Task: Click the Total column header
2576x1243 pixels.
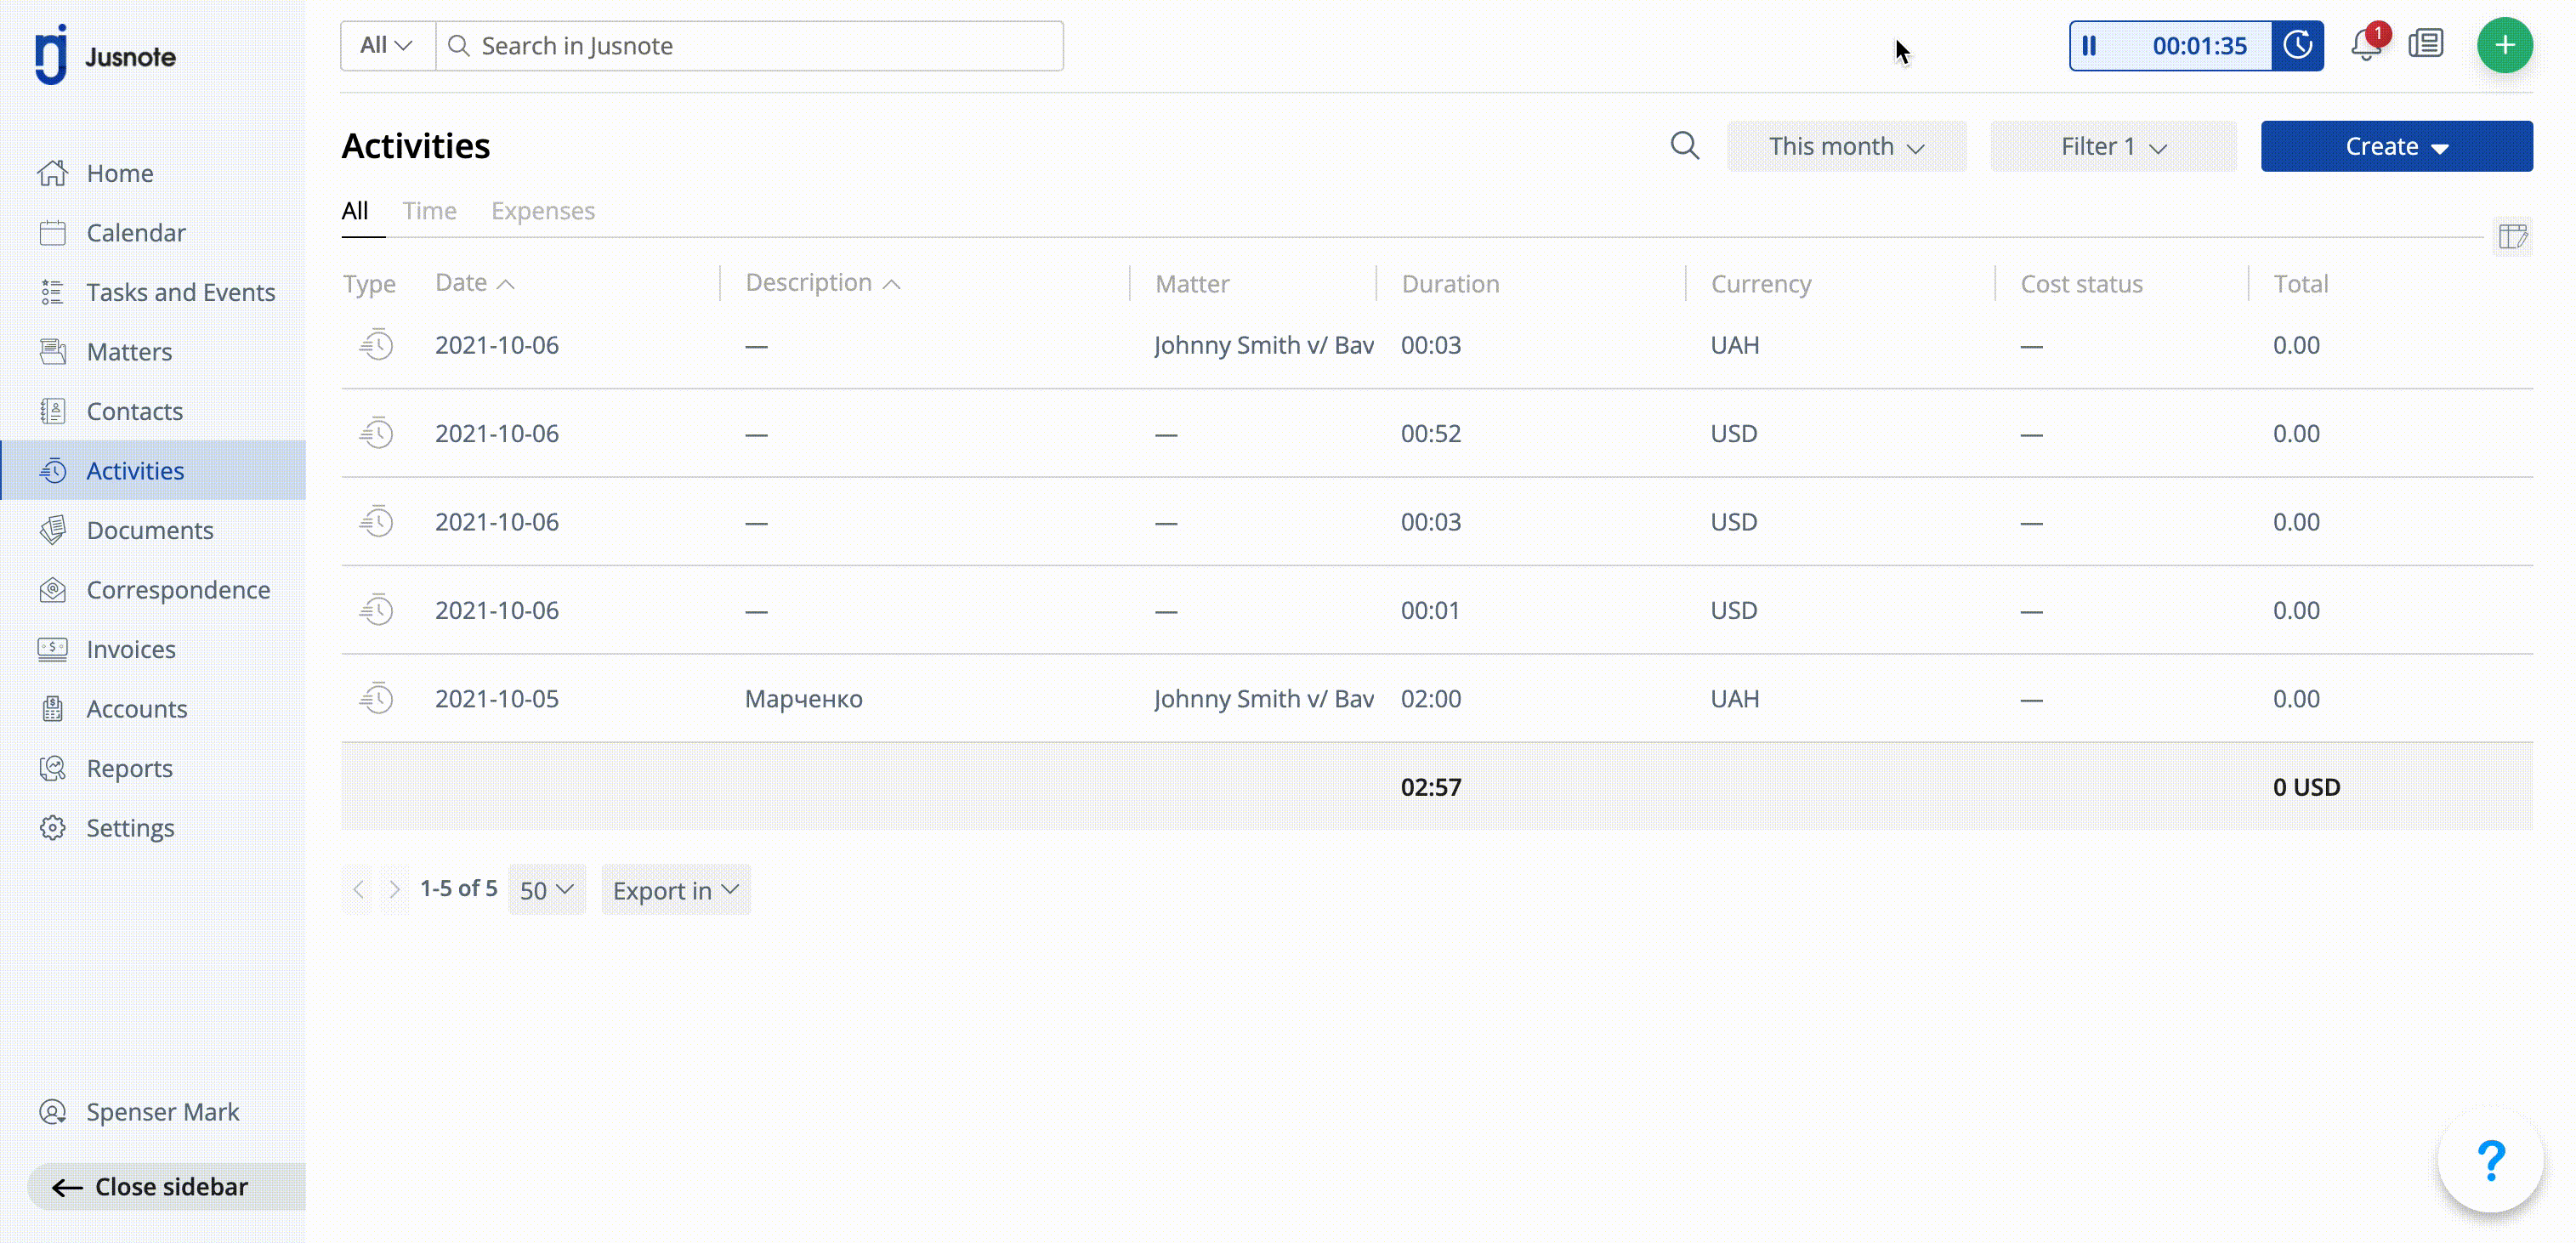Action: (2300, 284)
